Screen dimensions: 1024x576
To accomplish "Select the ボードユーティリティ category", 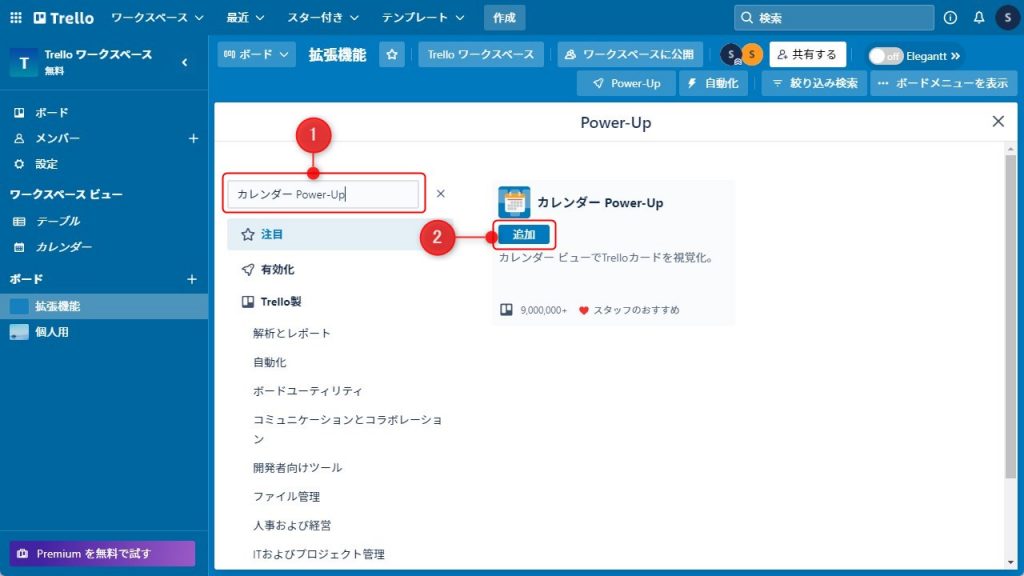I will point(308,391).
